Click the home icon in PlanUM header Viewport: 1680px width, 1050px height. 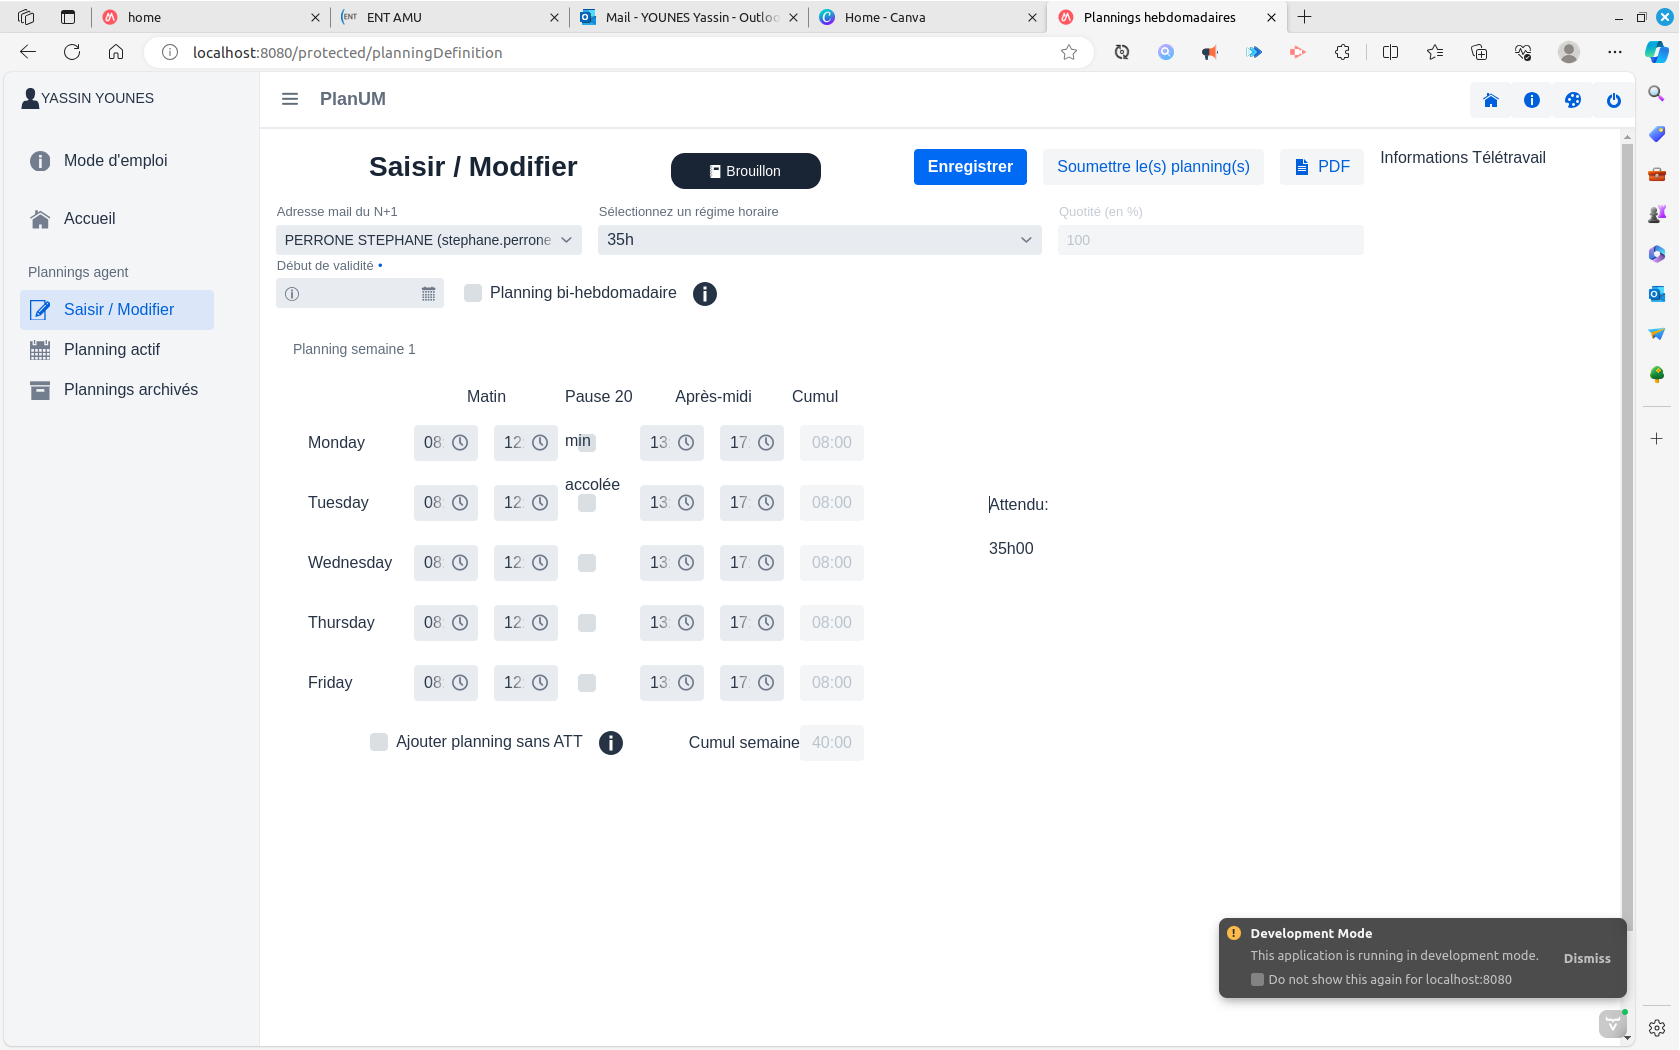click(x=1491, y=100)
